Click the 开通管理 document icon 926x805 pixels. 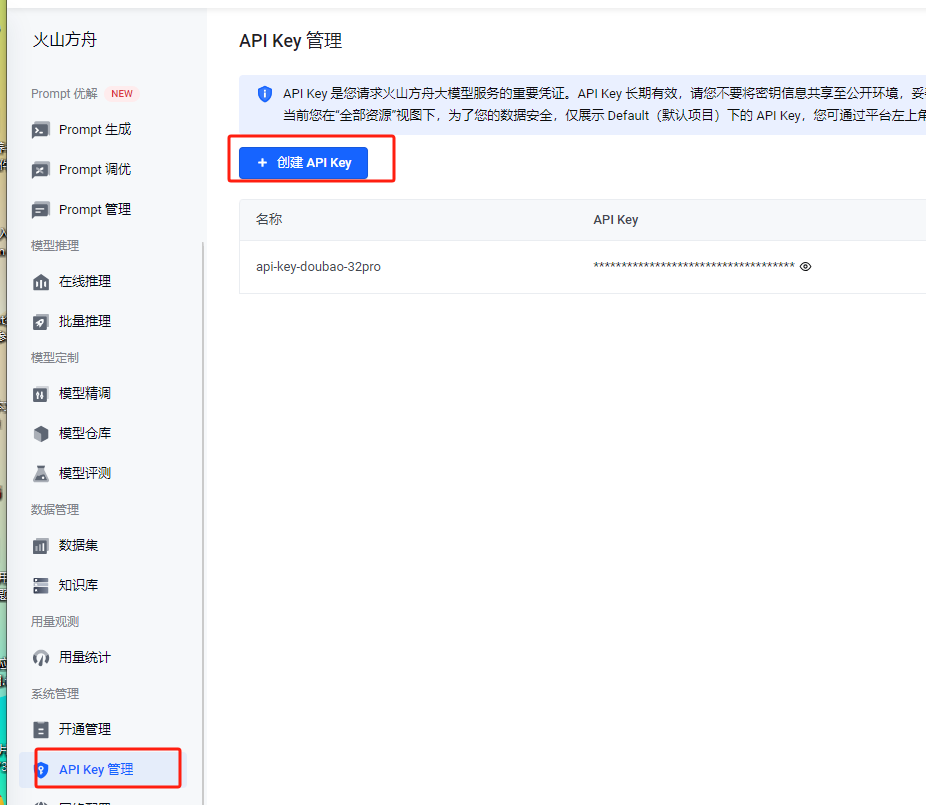pos(41,730)
